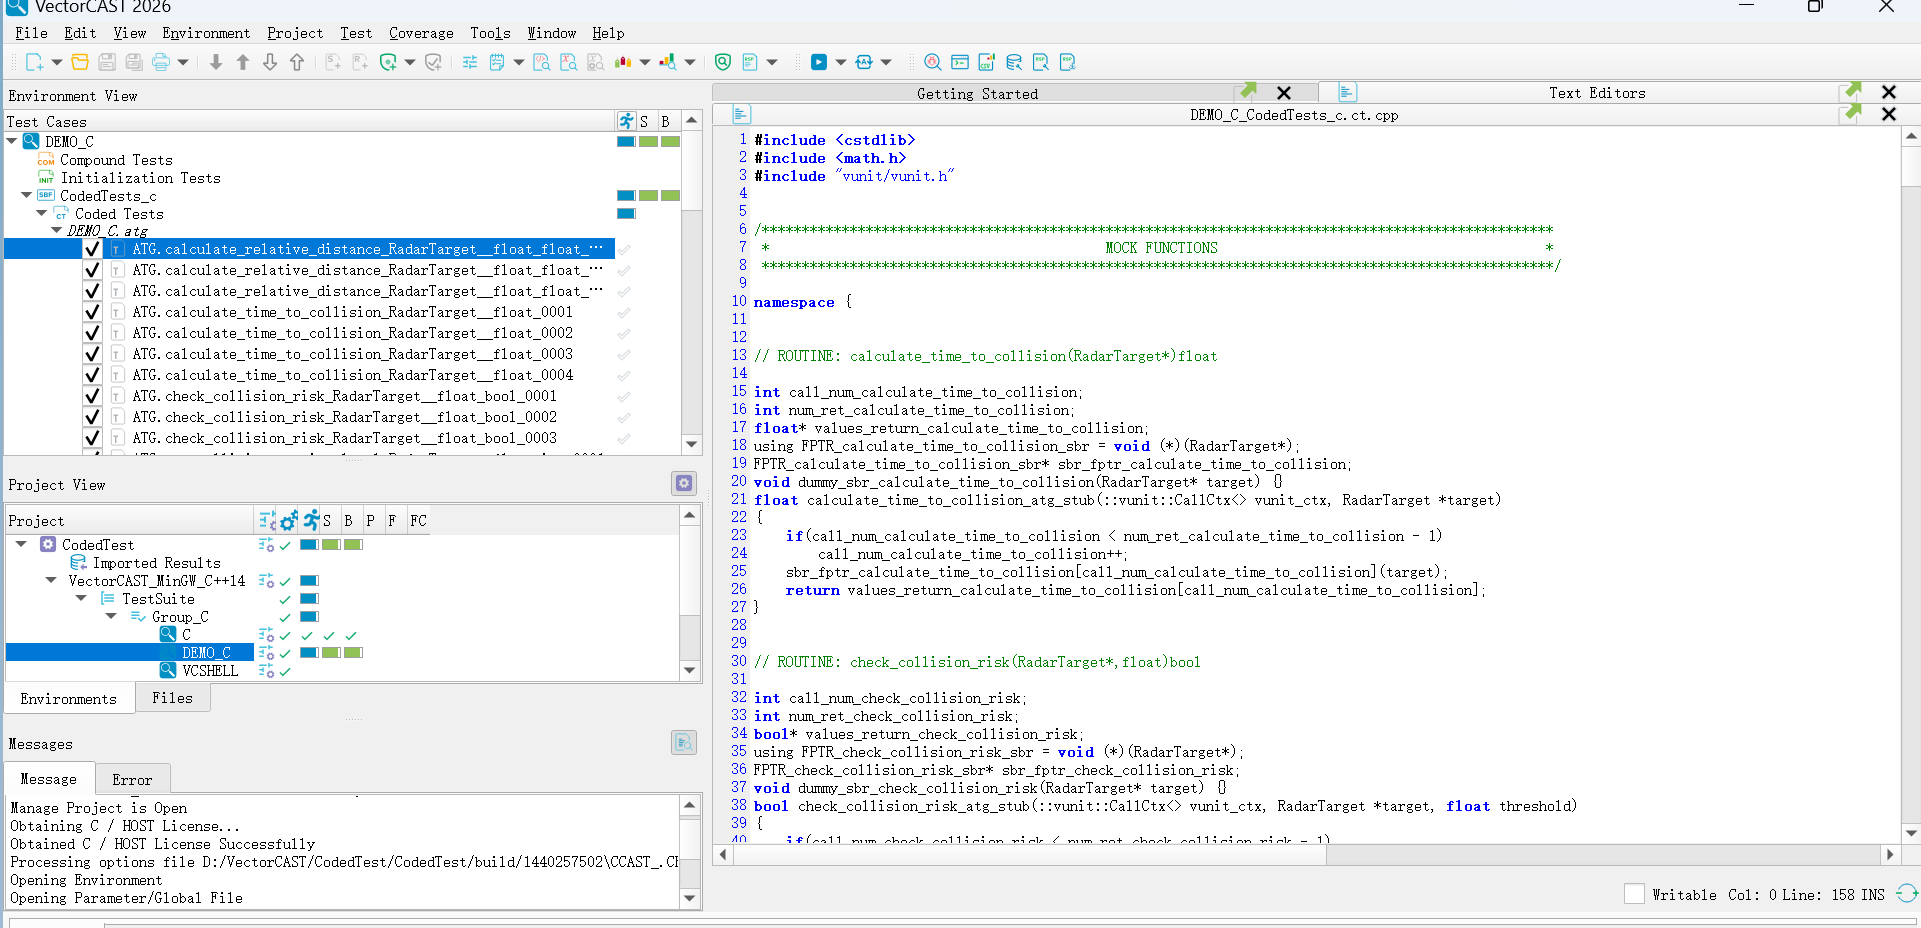Switch to the Error messages tab
Image resolution: width=1921 pixels, height=928 pixels.
pos(132,780)
